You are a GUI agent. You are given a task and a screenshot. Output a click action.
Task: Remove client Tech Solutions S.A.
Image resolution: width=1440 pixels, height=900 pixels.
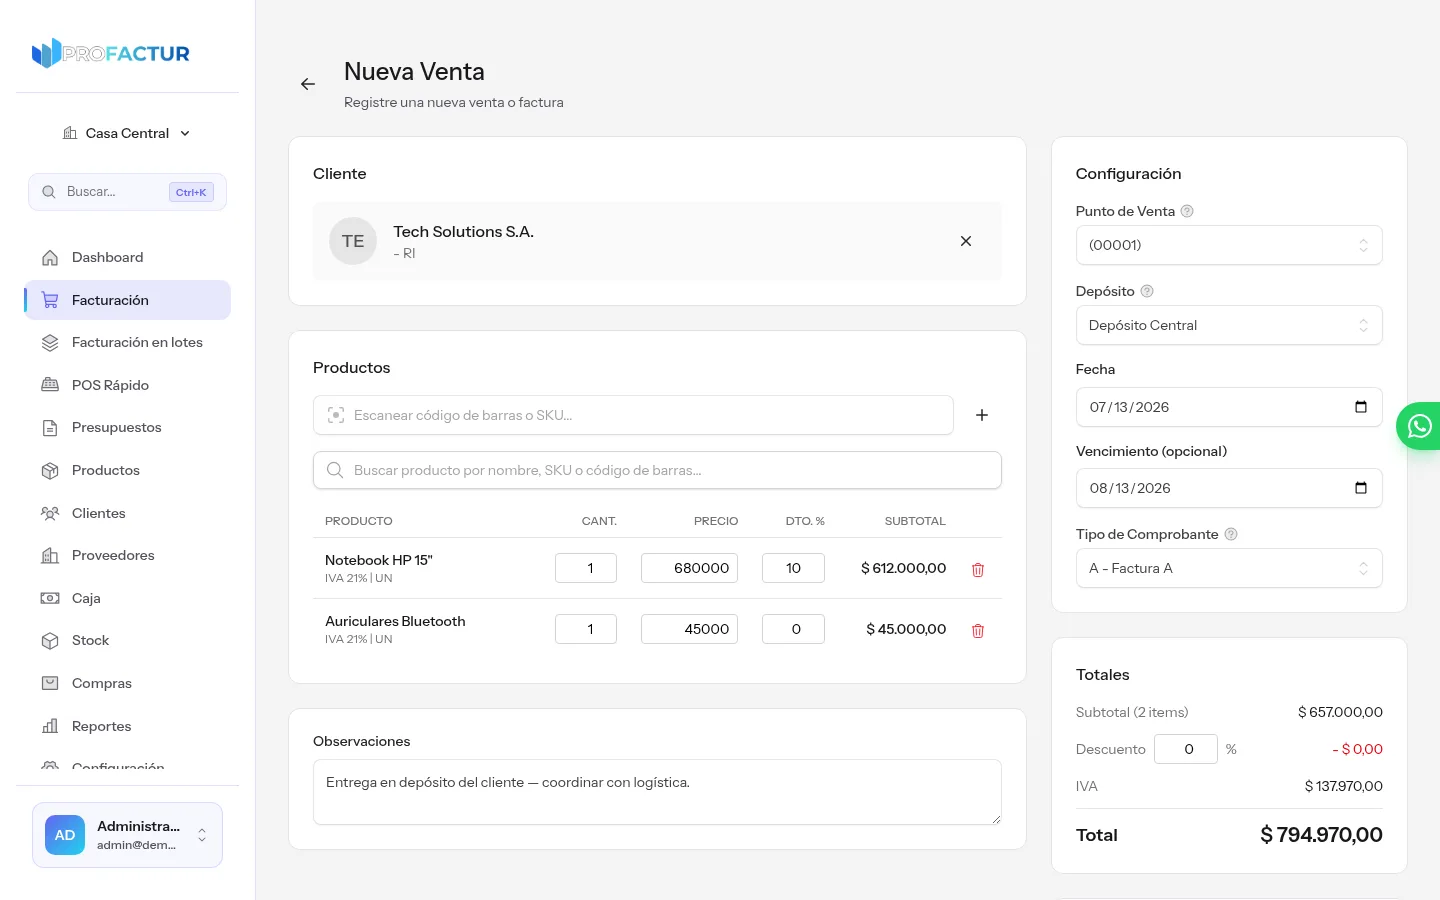(x=966, y=241)
